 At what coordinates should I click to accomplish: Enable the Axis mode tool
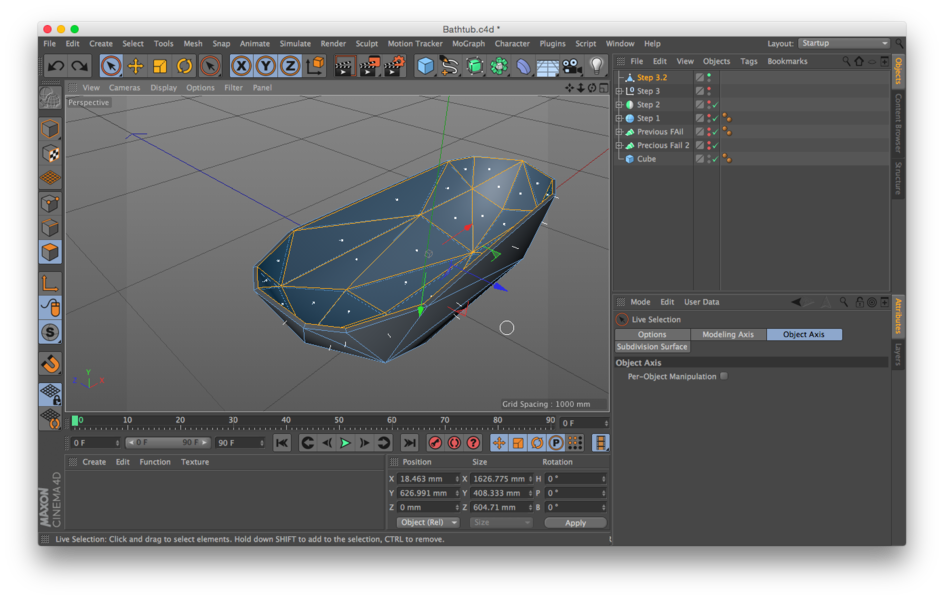(51, 282)
